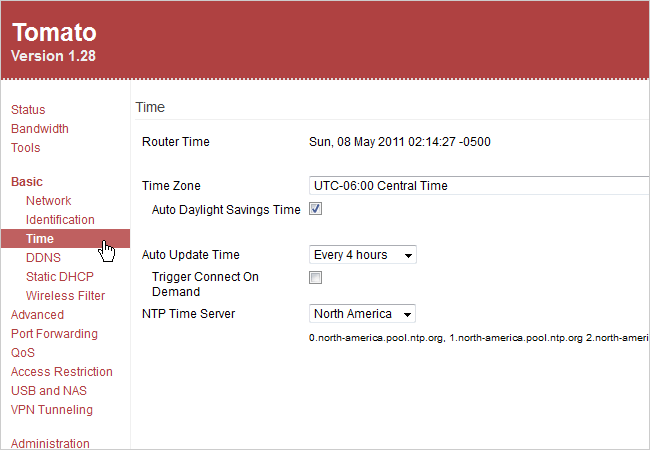Open VPN Tunneling settings
This screenshot has height=450, width=650.
point(51,410)
